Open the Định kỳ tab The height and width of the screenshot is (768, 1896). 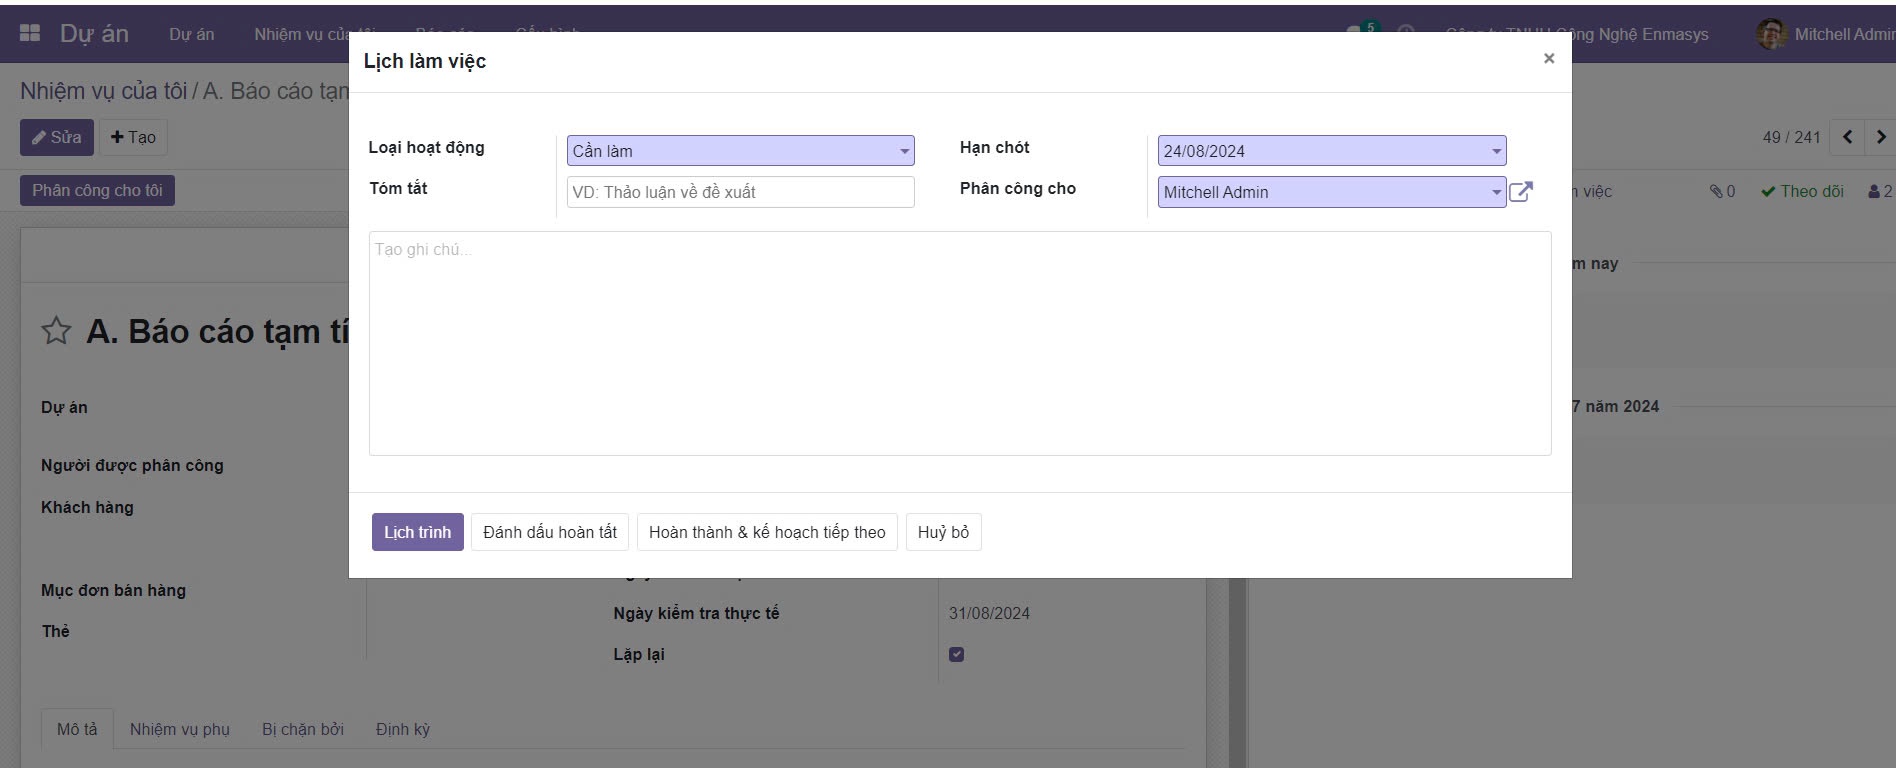pyautogui.click(x=402, y=729)
